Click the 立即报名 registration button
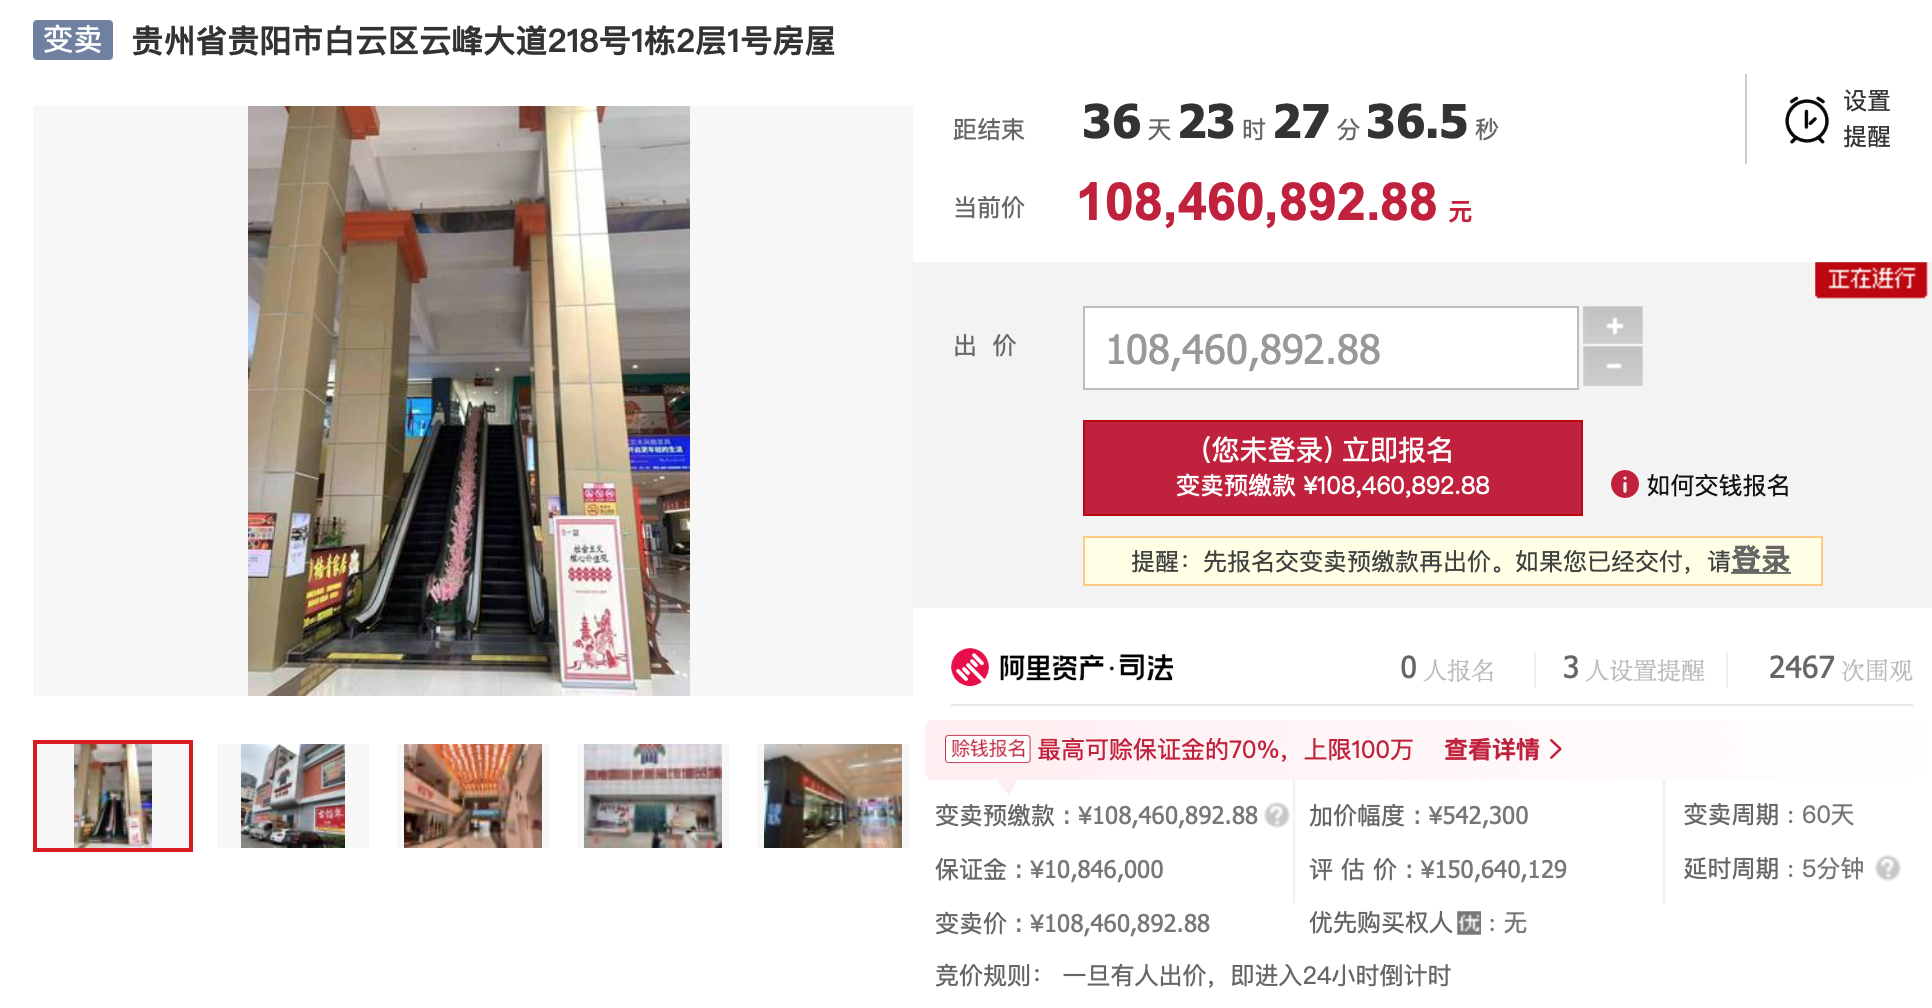Image resolution: width=1932 pixels, height=1008 pixels. pyautogui.click(x=1332, y=468)
